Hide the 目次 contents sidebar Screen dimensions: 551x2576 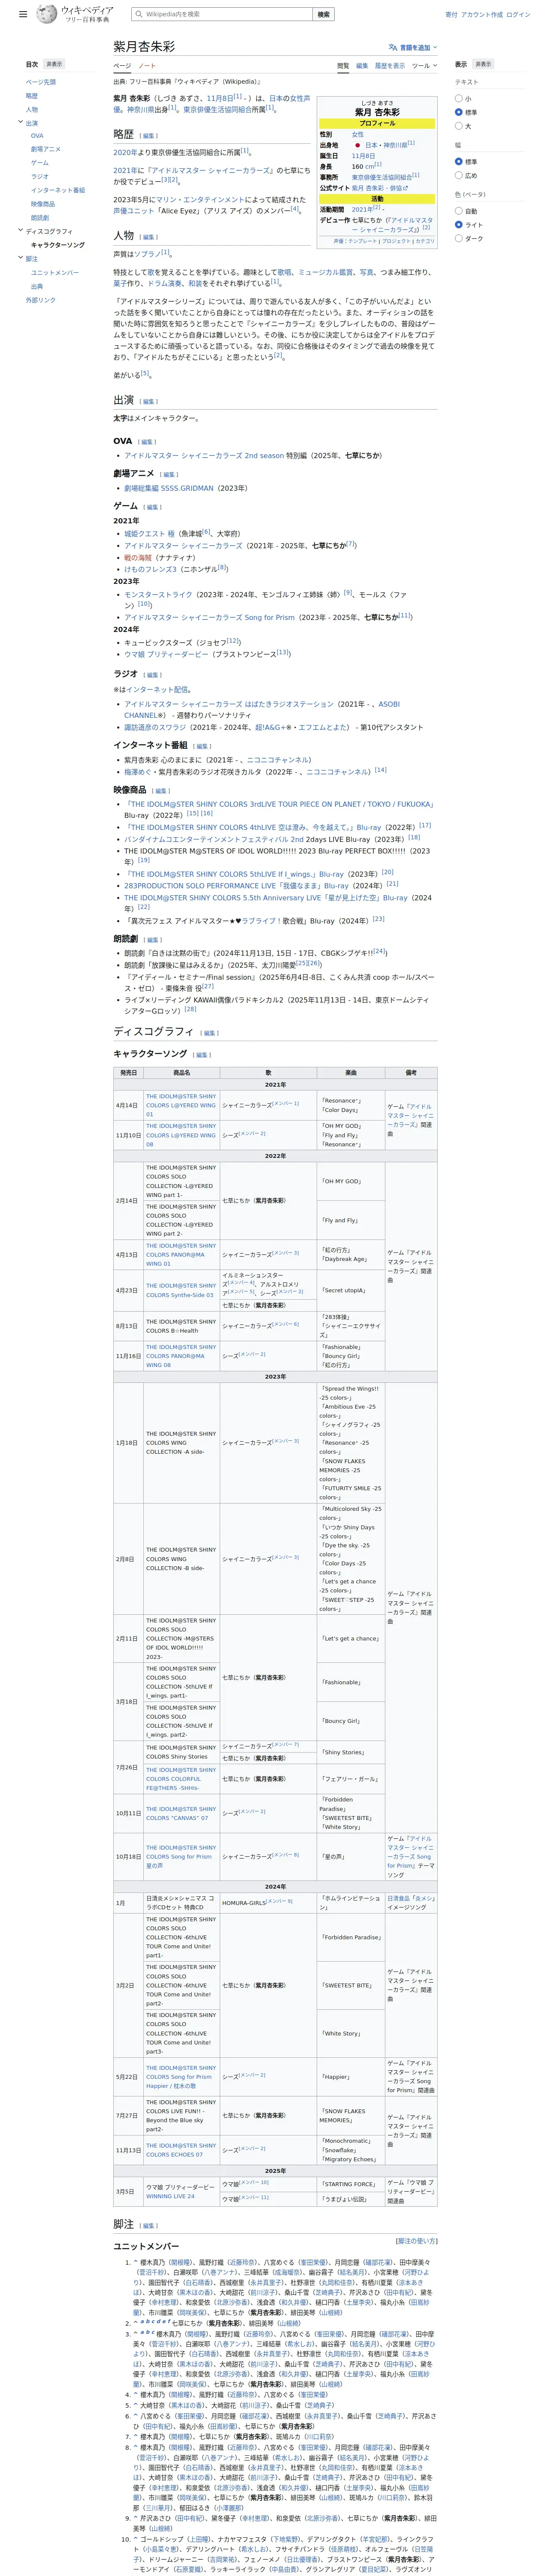tap(54, 64)
